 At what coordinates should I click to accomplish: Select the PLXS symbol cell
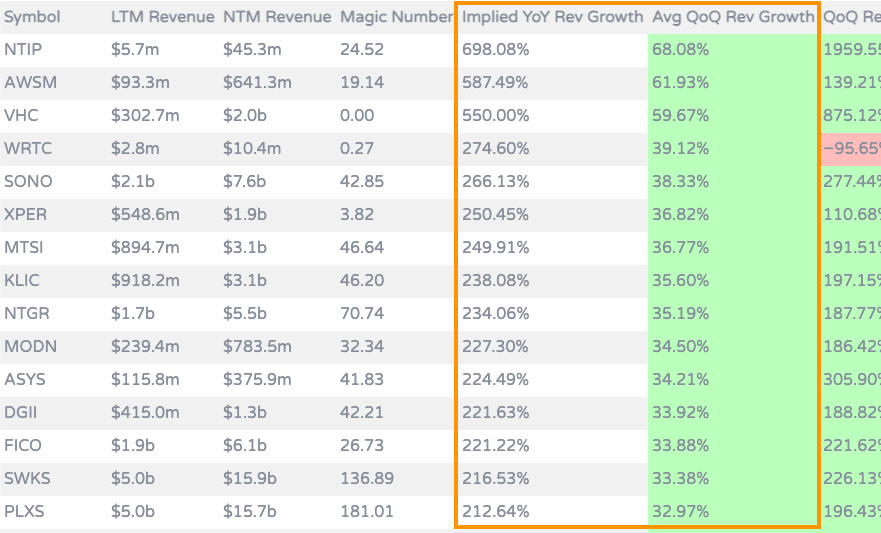click(24, 512)
